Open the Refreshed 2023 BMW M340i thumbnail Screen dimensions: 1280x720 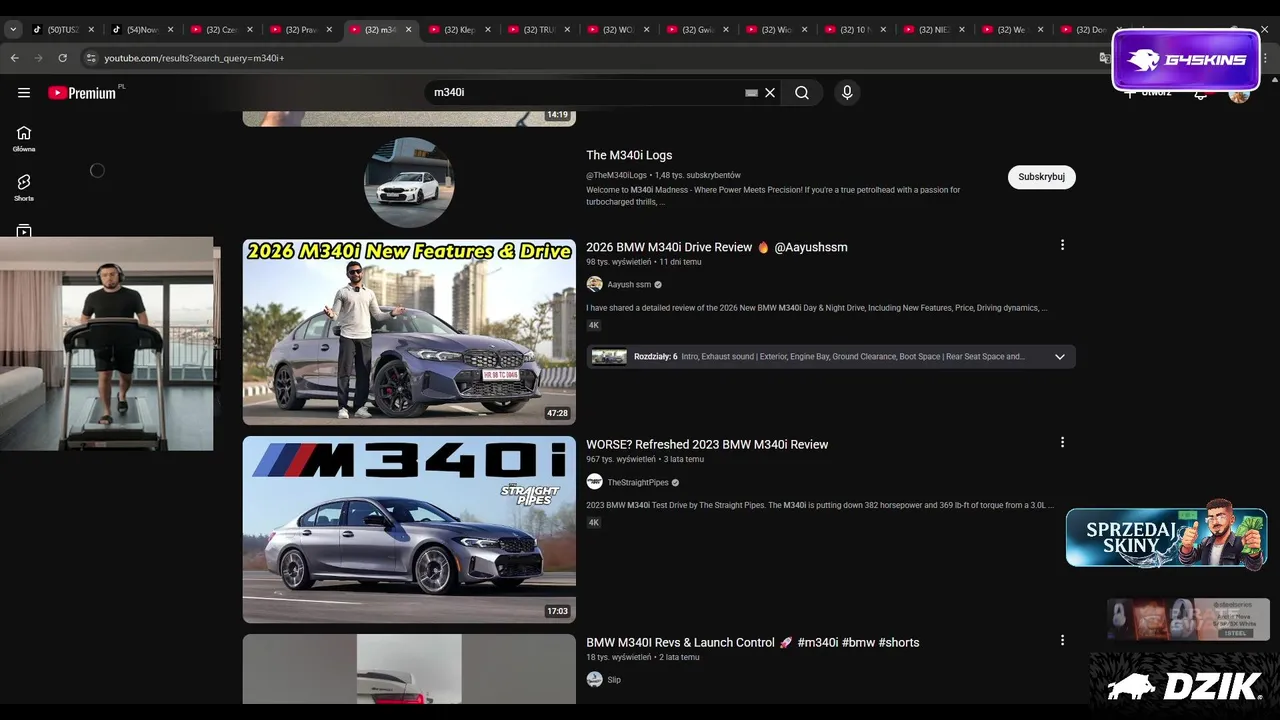click(409, 530)
